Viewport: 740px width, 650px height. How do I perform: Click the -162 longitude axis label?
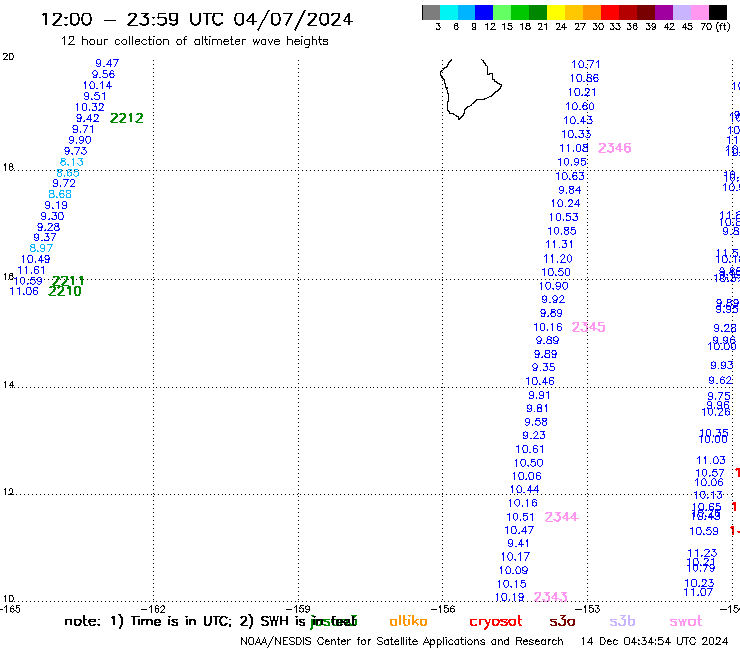point(153,609)
